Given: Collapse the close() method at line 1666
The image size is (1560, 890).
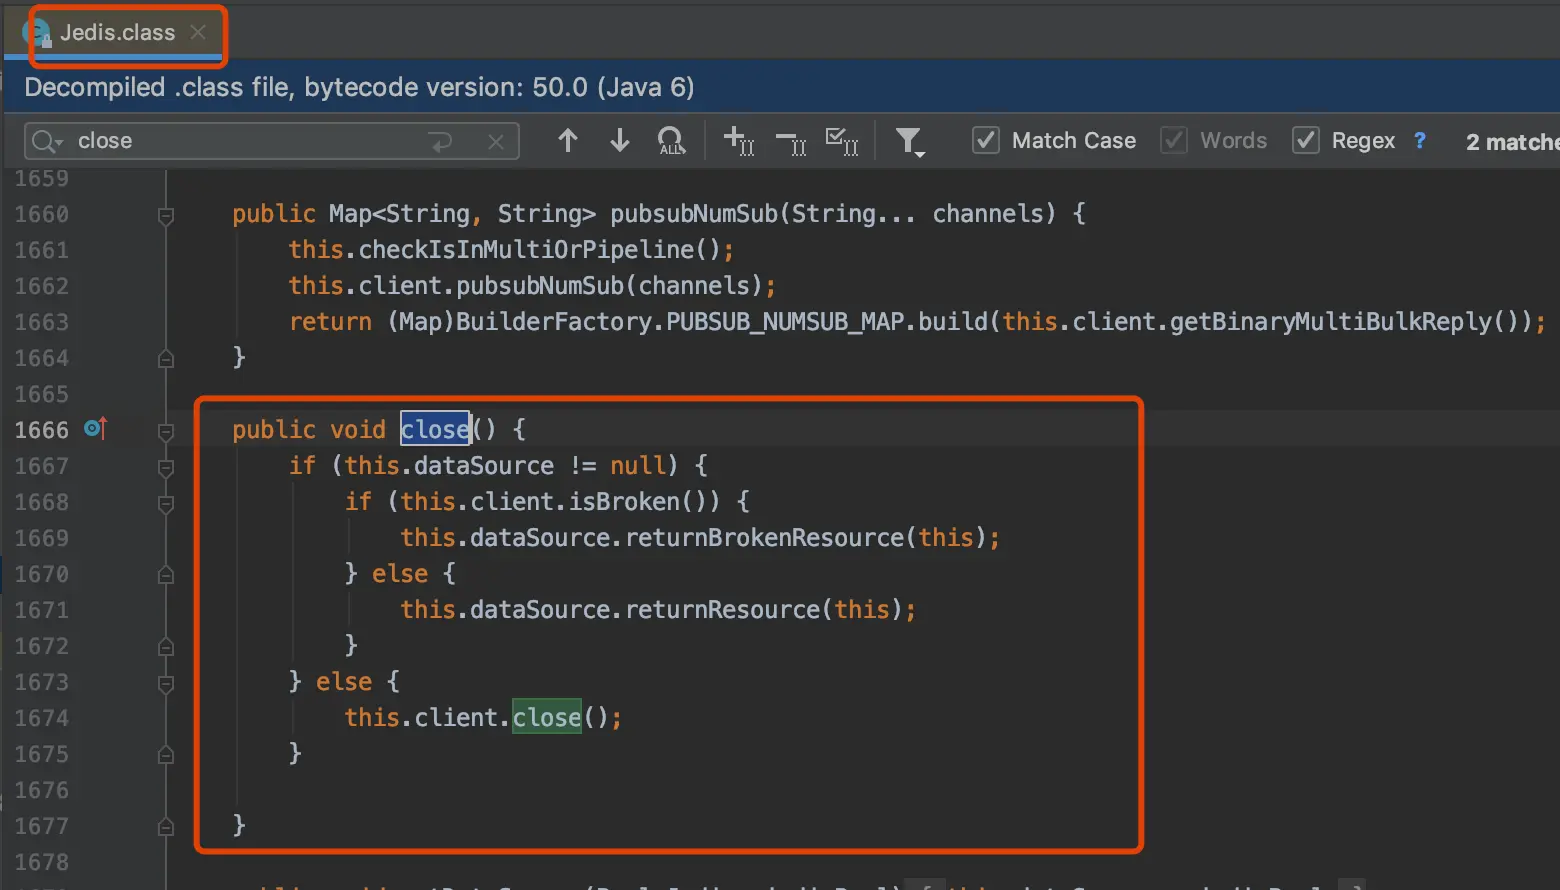Looking at the screenshot, I should pos(166,431).
